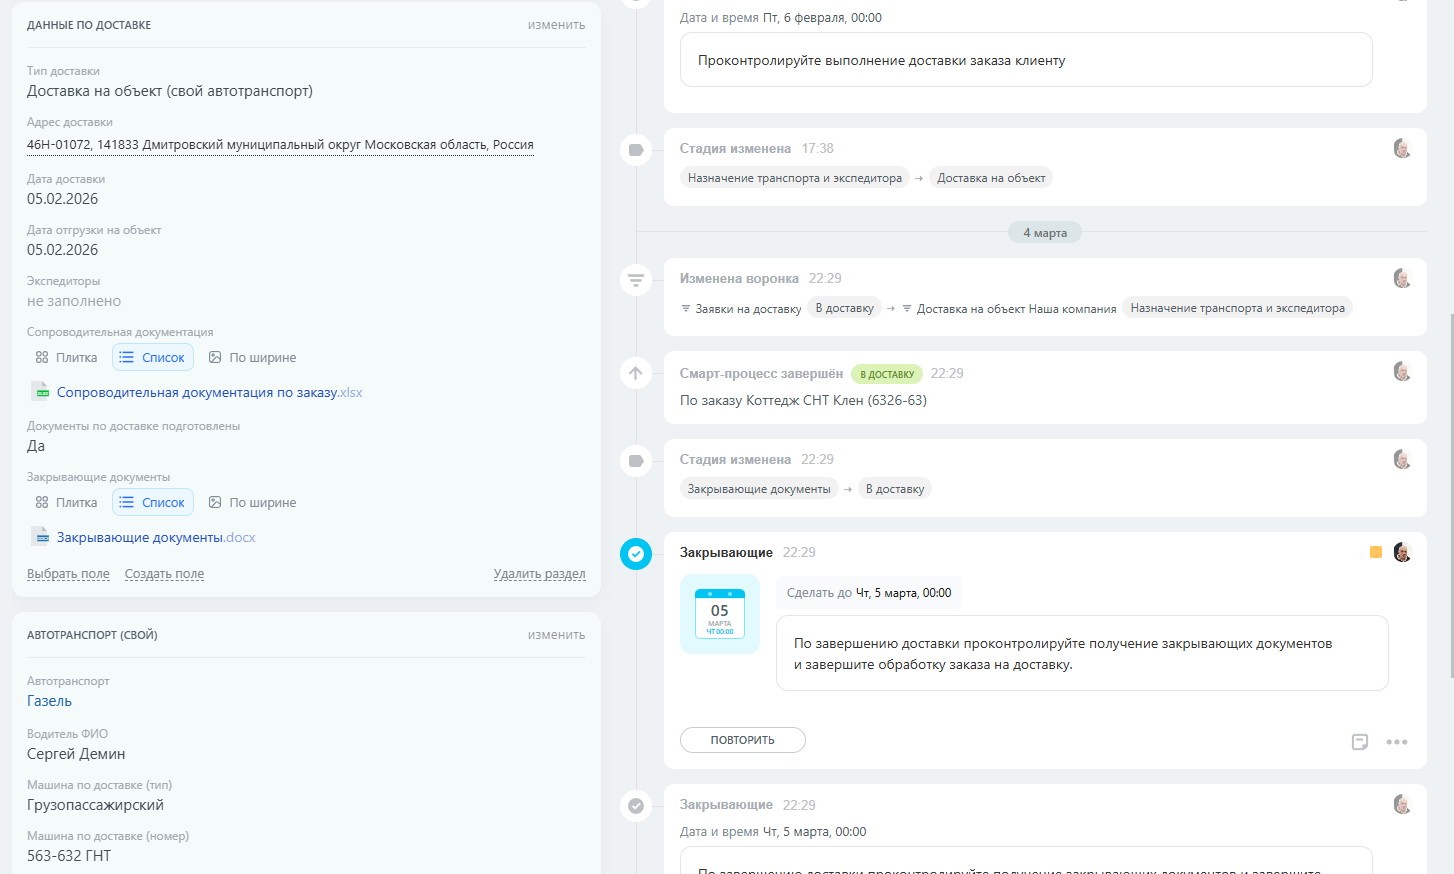This screenshot has height=874, width=1454.
Task: Open Сопроводительная документация по заказу.xlsx
Action: [209, 392]
